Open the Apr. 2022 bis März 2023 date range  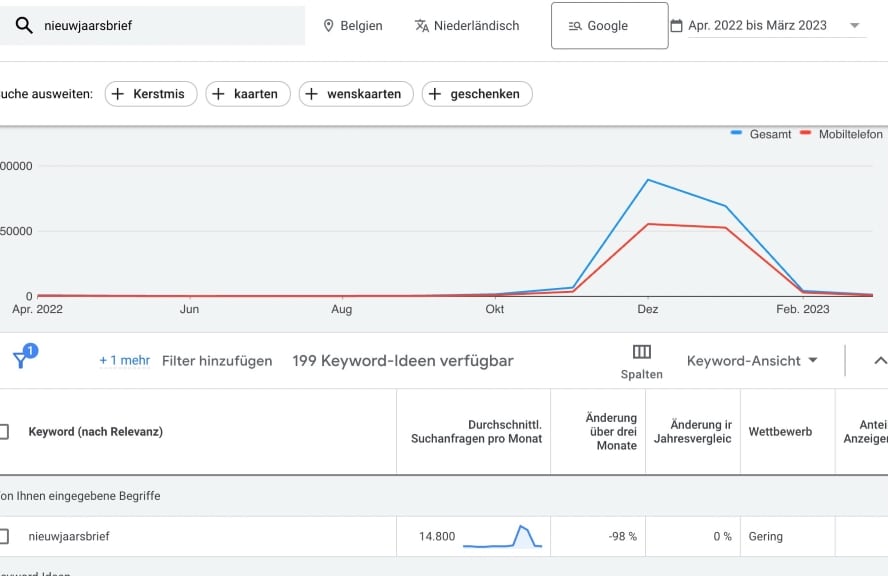click(x=757, y=25)
